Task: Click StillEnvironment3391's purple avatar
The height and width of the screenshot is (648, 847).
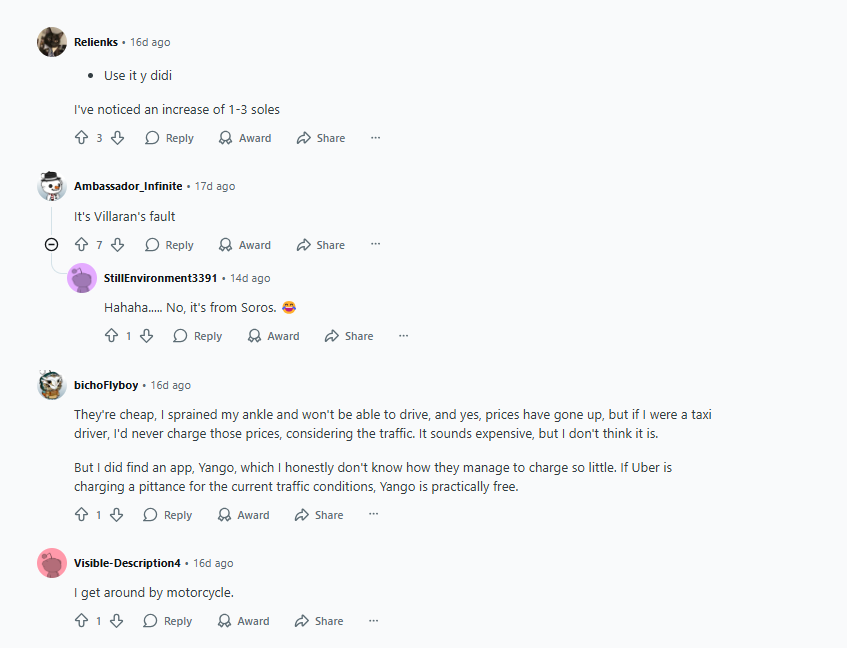Action: pyautogui.click(x=82, y=278)
